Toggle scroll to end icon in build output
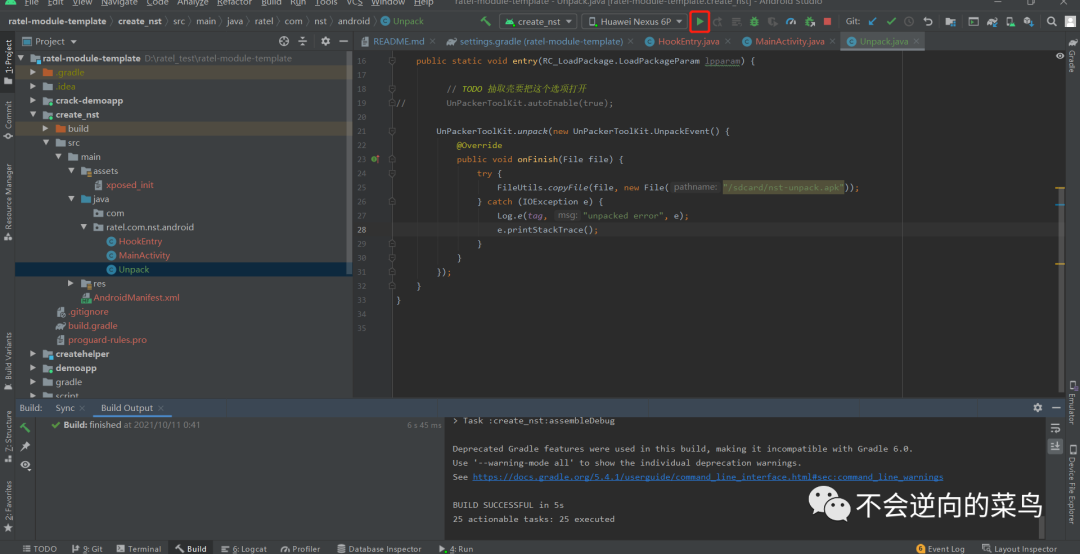Screen dimensions: 1080x554 click(1055, 447)
